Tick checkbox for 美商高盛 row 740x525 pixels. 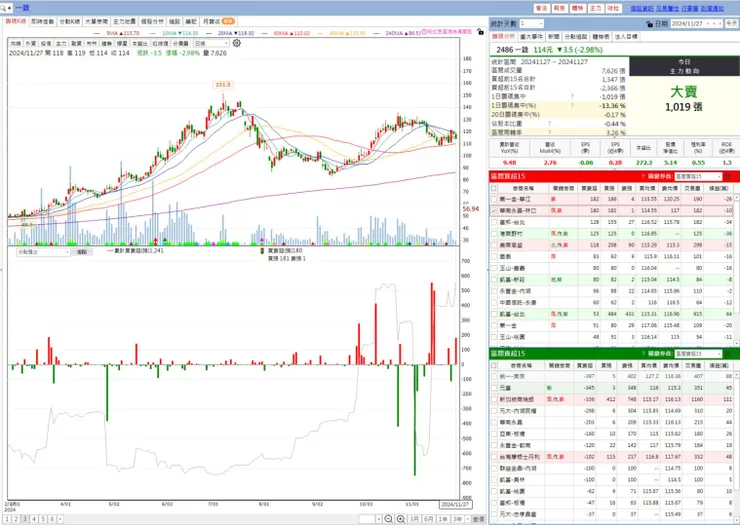click(494, 245)
